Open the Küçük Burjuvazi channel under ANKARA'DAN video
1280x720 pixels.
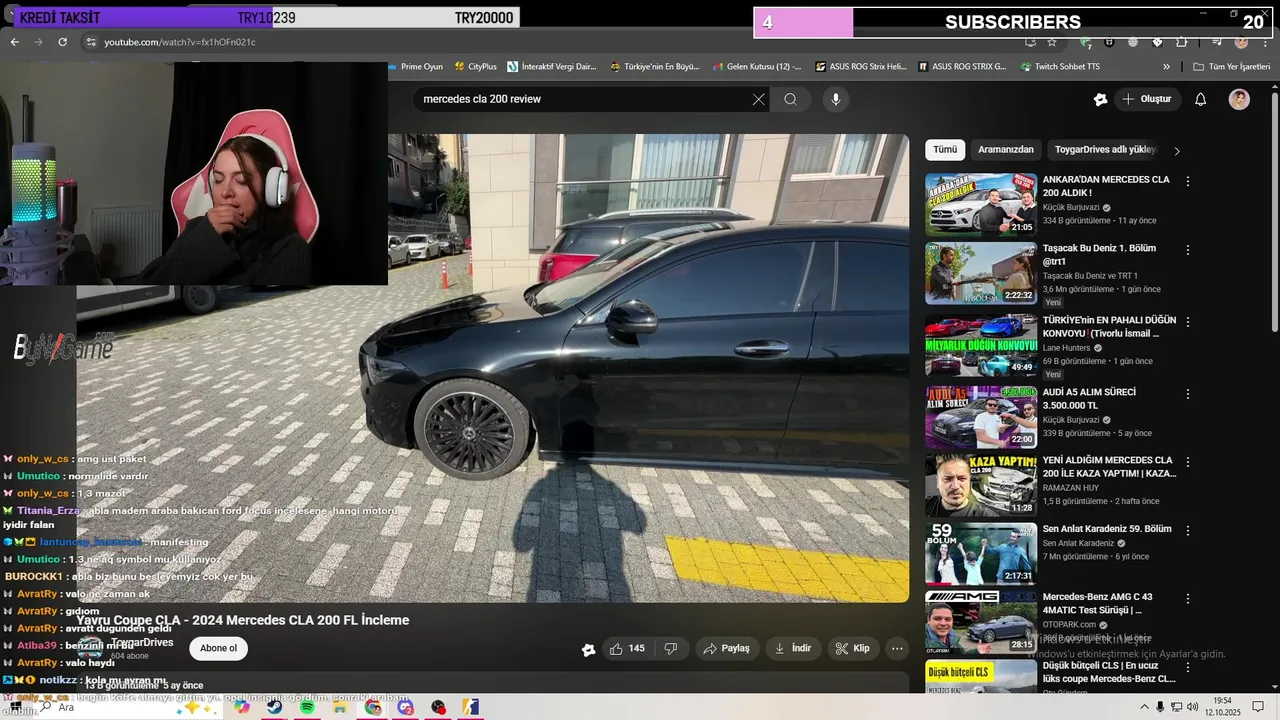[1071, 207]
